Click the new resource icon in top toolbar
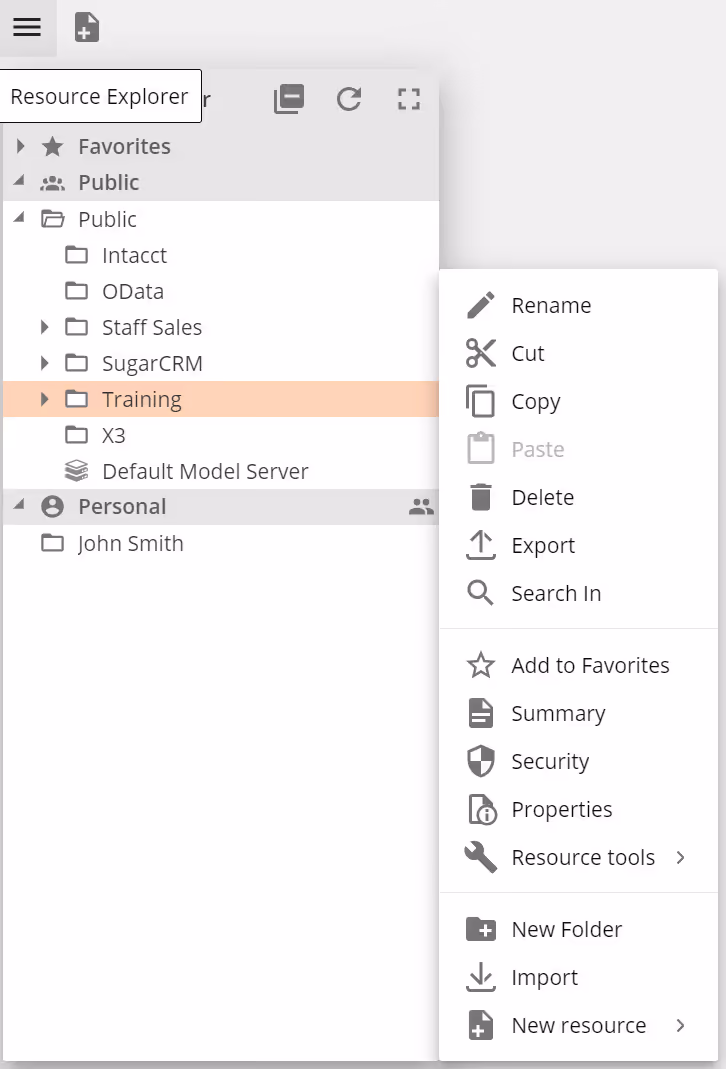 click(87, 28)
